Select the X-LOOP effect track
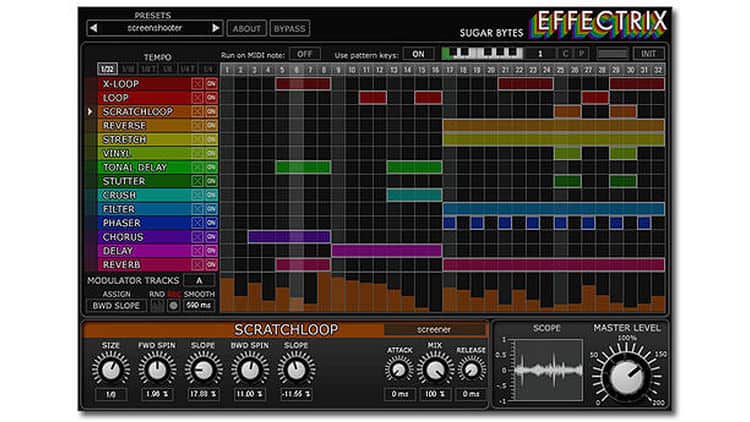The height and width of the screenshot is (422, 750). (x=143, y=84)
